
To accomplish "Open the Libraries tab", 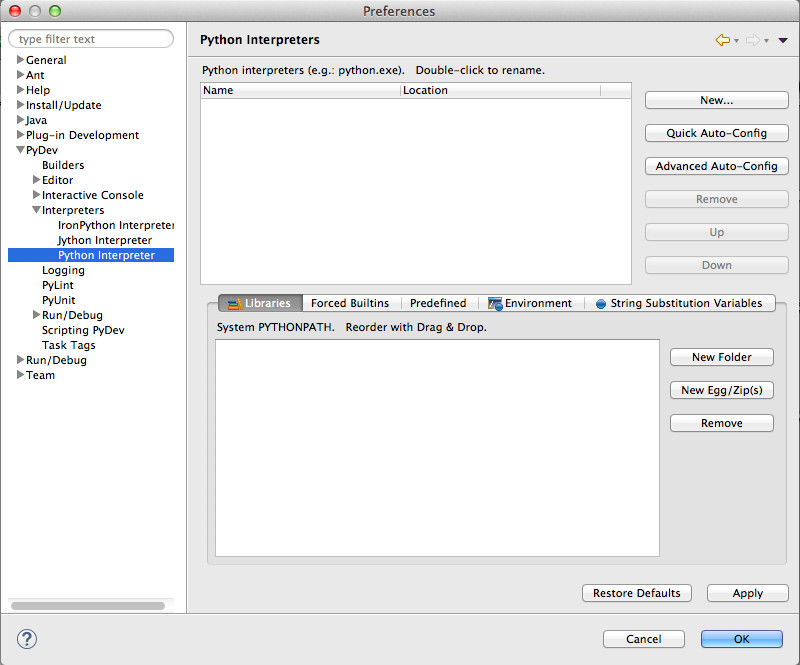I will [260, 303].
